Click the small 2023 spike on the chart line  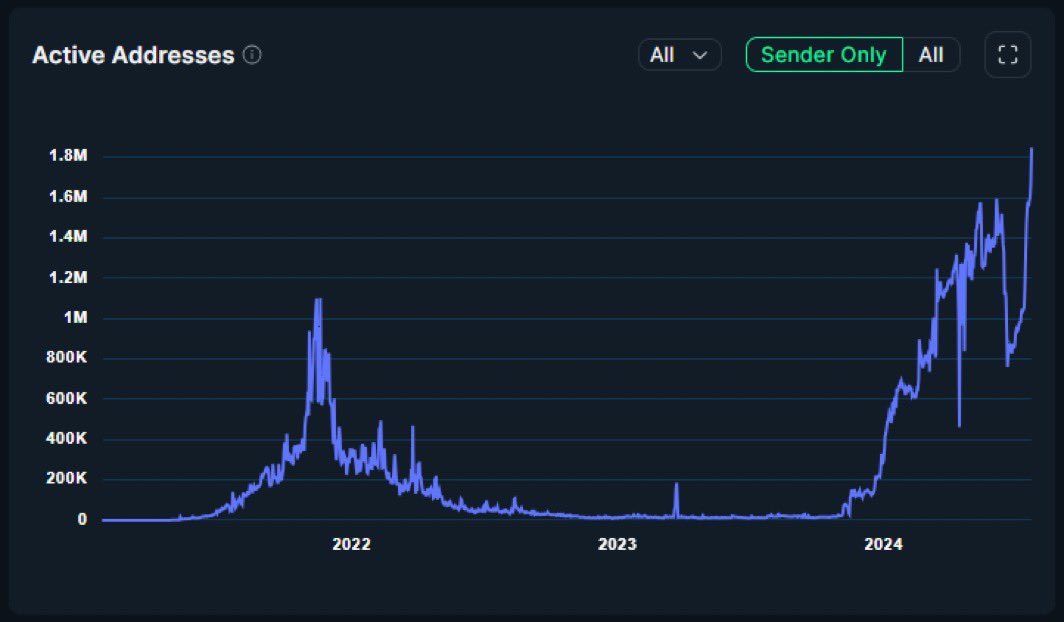click(676, 484)
